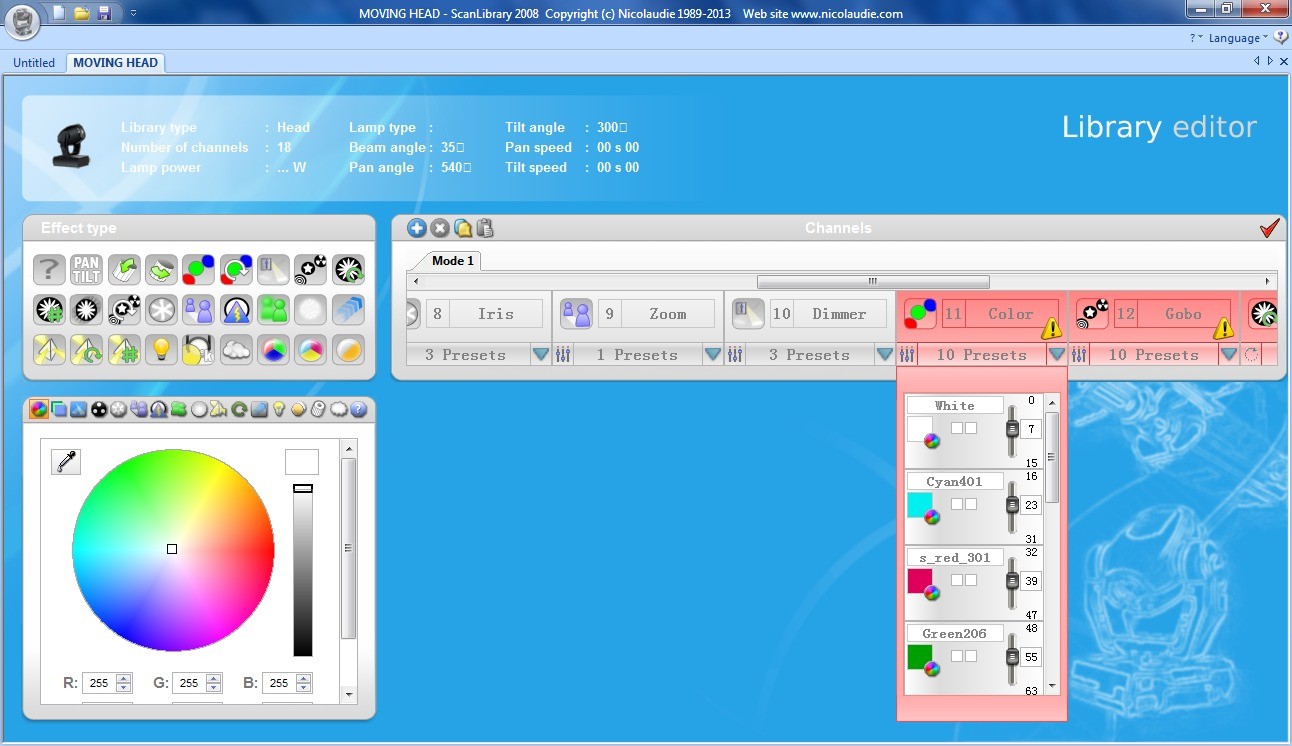Choose the light bulb effect type icon
The width and height of the screenshot is (1292, 746).
(x=162, y=349)
